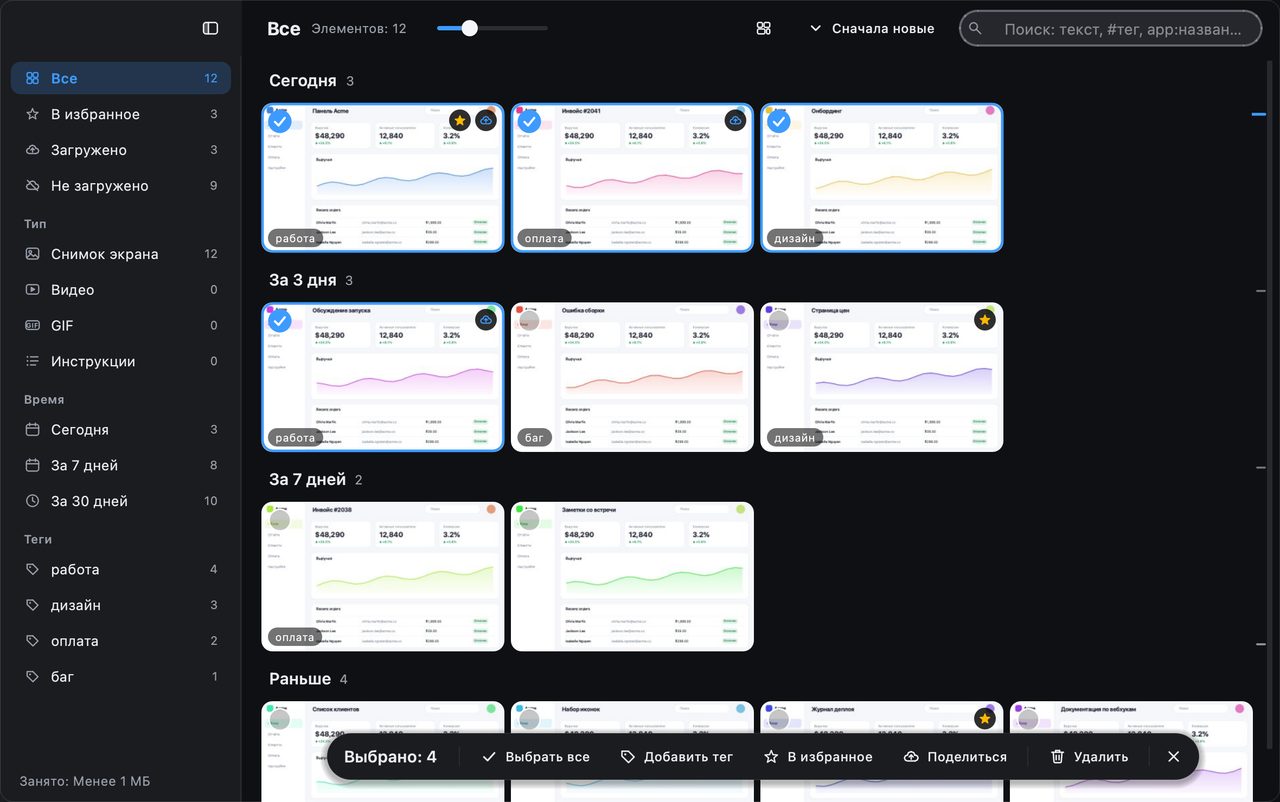The width and height of the screenshot is (1280, 802).
Task: Click the star badge on Журнал деплоев
Action: coord(985,719)
